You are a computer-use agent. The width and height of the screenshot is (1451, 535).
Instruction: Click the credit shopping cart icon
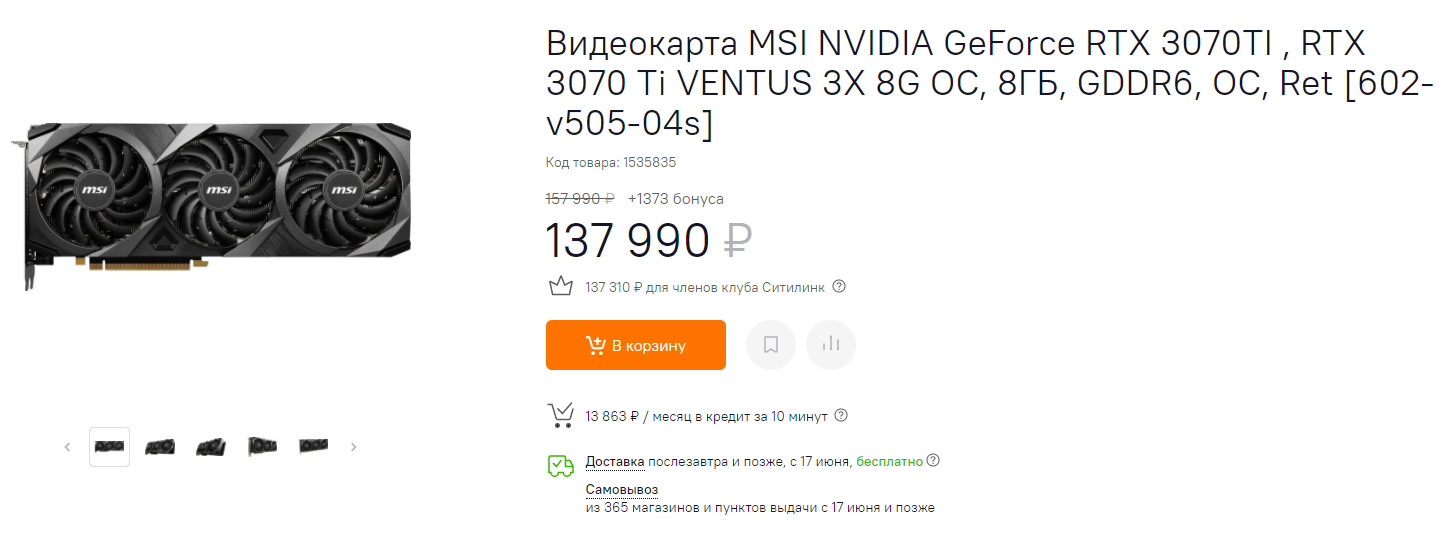[560, 415]
